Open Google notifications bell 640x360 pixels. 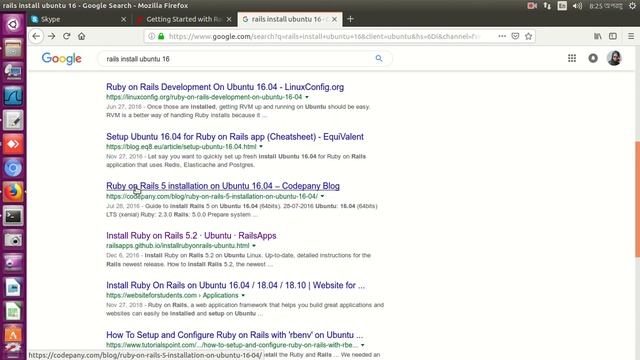click(x=593, y=58)
